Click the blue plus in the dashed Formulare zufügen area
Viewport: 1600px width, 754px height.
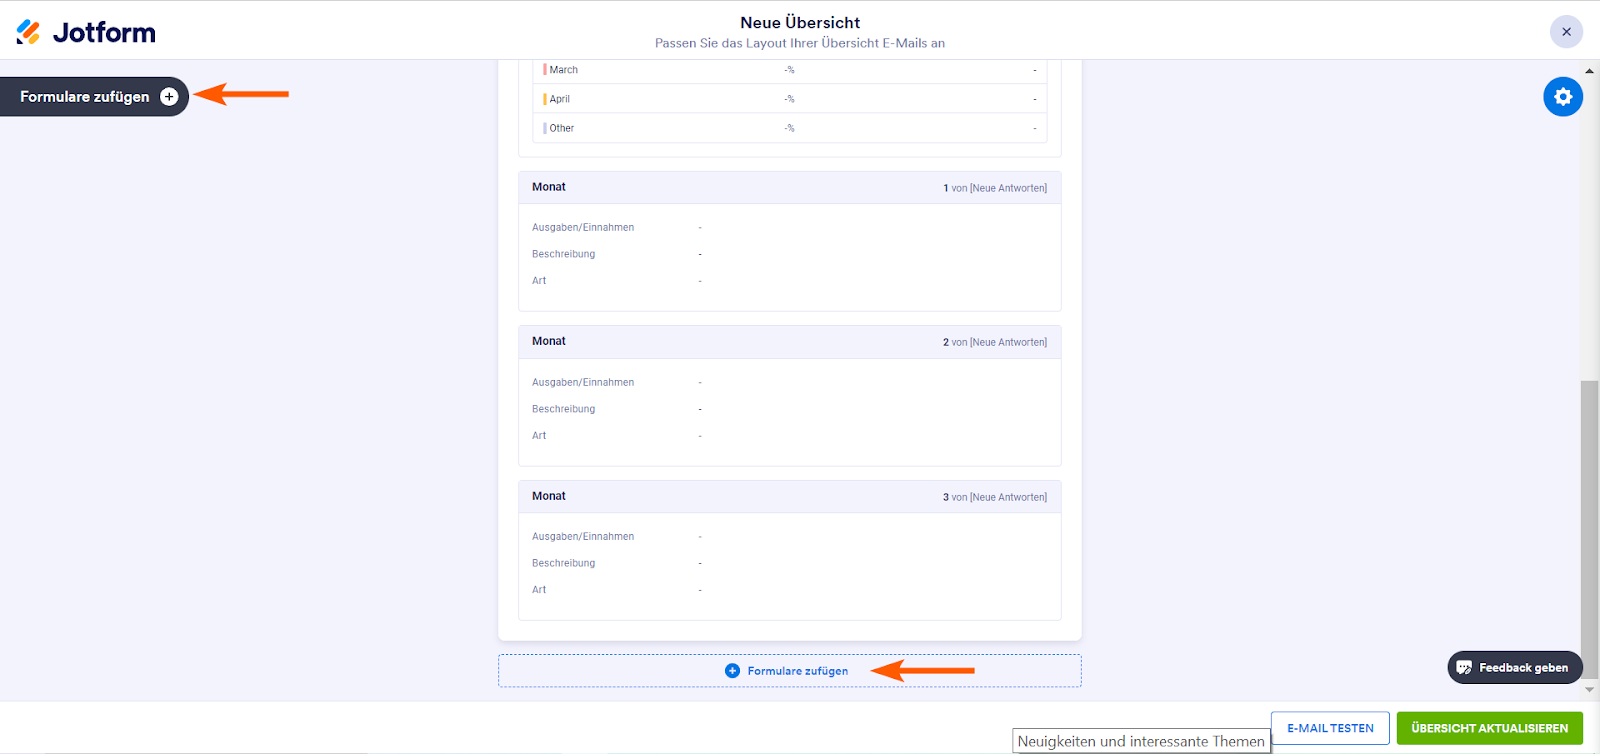pyautogui.click(x=732, y=671)
